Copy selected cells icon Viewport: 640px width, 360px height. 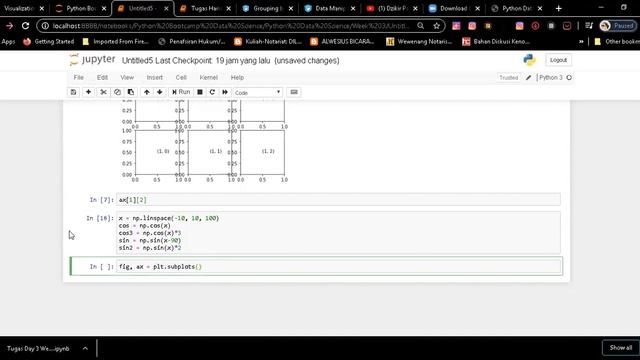click(x=117, y=92)
